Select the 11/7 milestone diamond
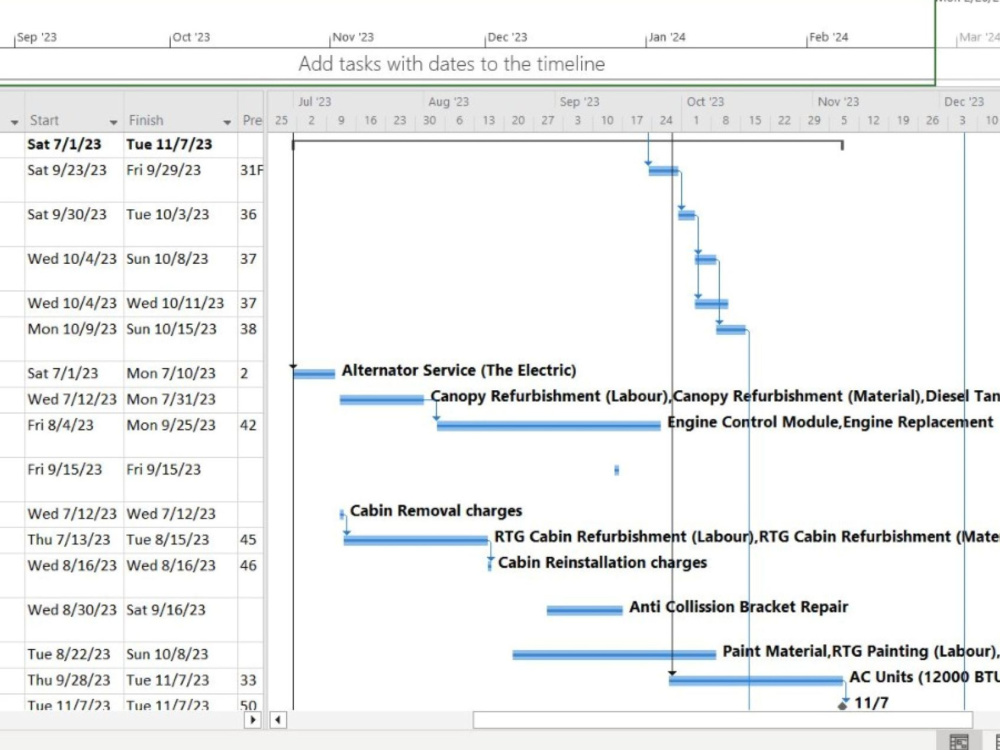 [843, 706]
